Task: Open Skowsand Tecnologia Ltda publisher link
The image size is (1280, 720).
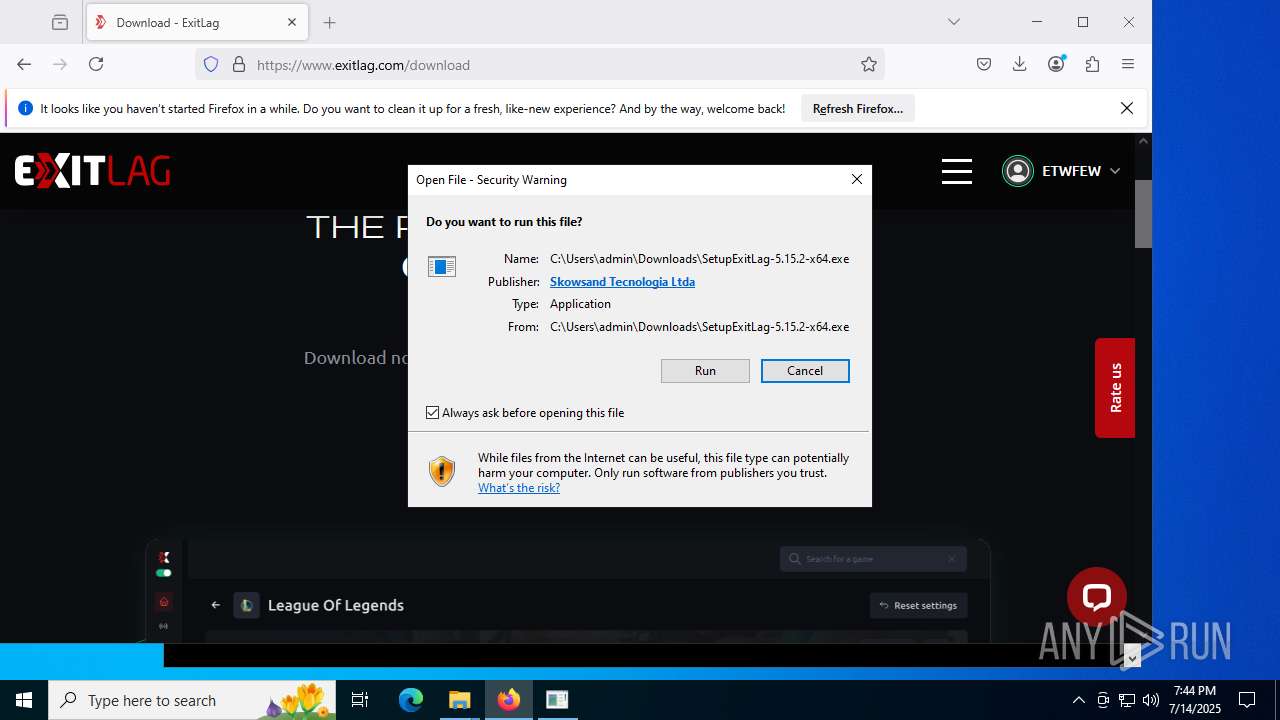Action: (x=622, y=282)
